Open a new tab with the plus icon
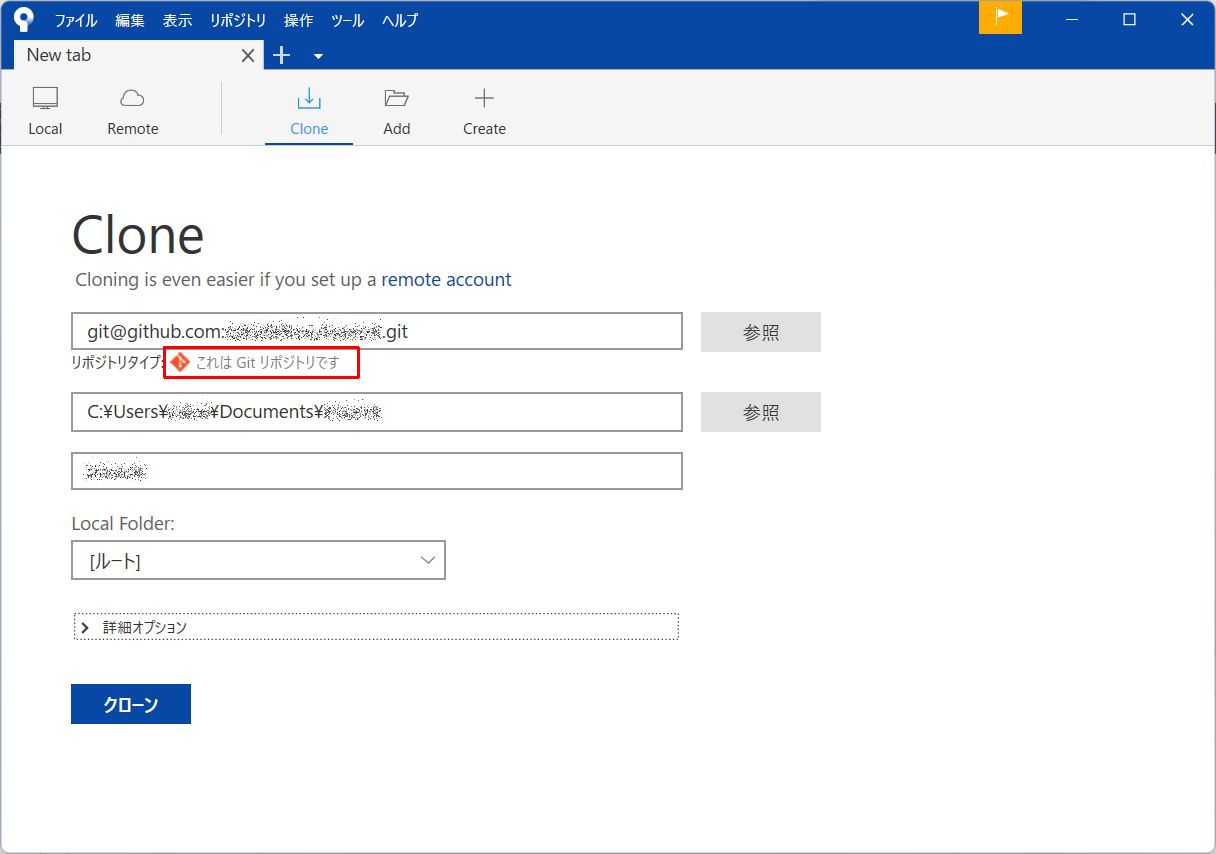Viewport: 1216px width, 854px height. pos(281,56)
